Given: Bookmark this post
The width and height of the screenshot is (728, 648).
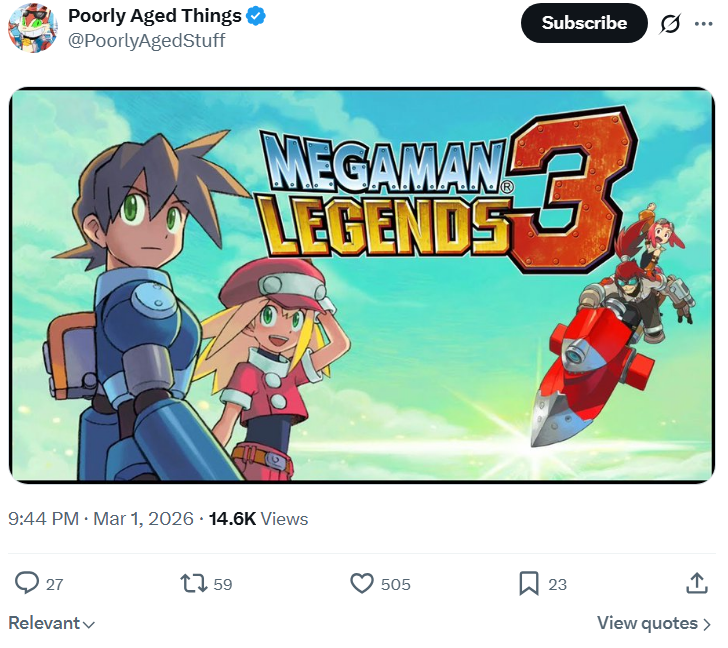Looking at the screenshot, I should pos(530,583).
